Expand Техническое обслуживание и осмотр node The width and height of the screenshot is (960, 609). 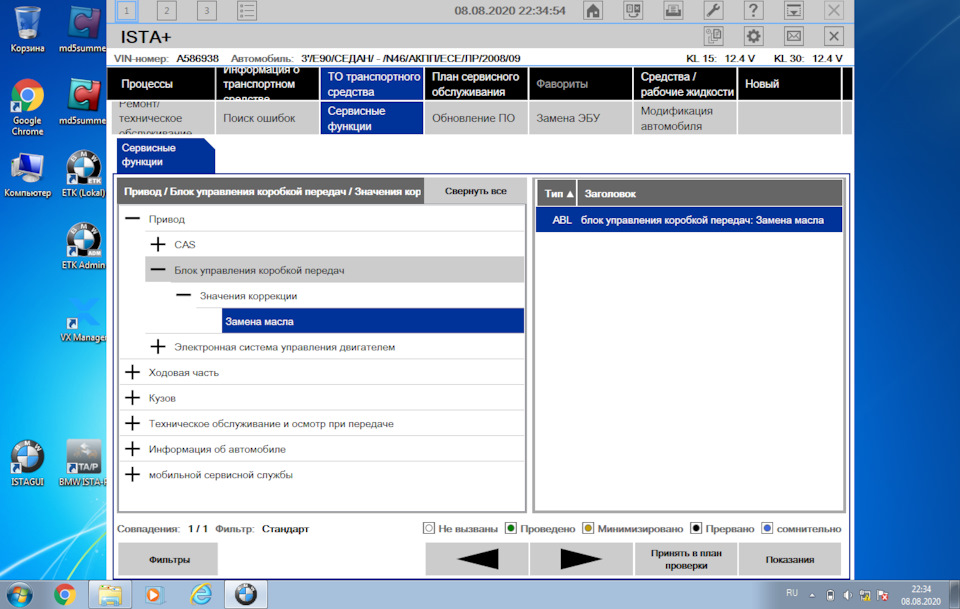[132, 424]
